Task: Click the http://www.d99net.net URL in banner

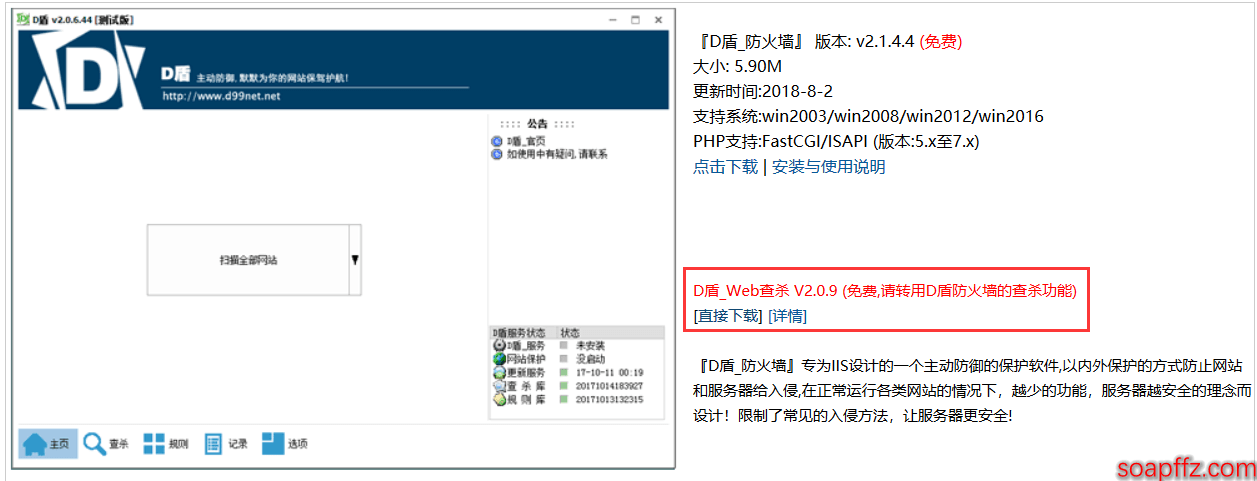Action: click(x=221, y=96)
